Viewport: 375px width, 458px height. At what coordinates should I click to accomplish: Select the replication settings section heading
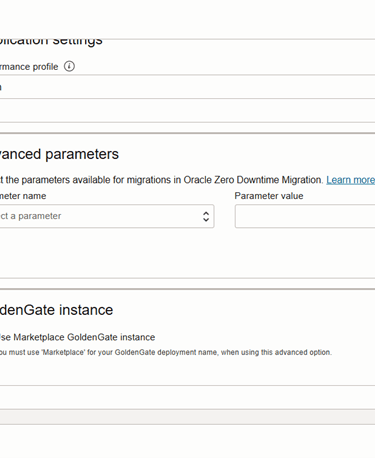point(51,41)
